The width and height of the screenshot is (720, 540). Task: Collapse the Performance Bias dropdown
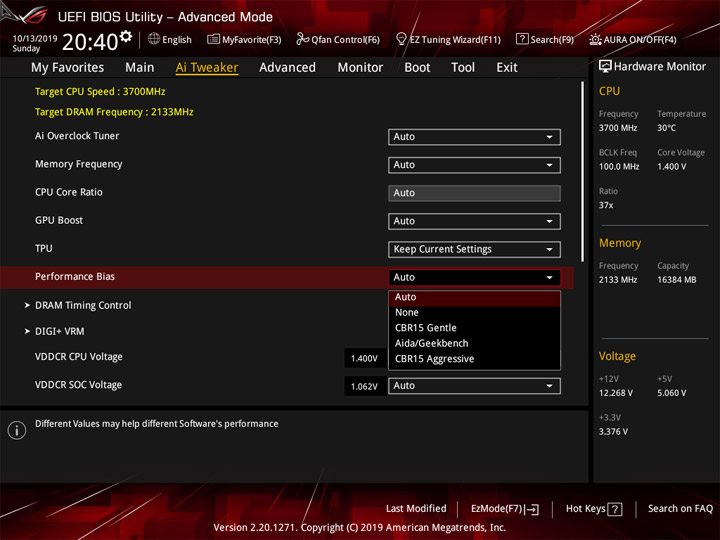pyautogui.click(x=474, y=277)
